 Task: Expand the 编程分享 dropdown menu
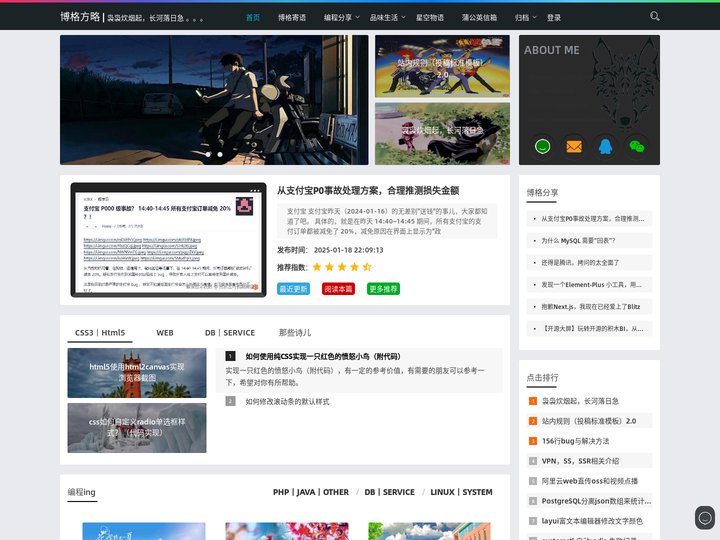[x=341, y=17]
